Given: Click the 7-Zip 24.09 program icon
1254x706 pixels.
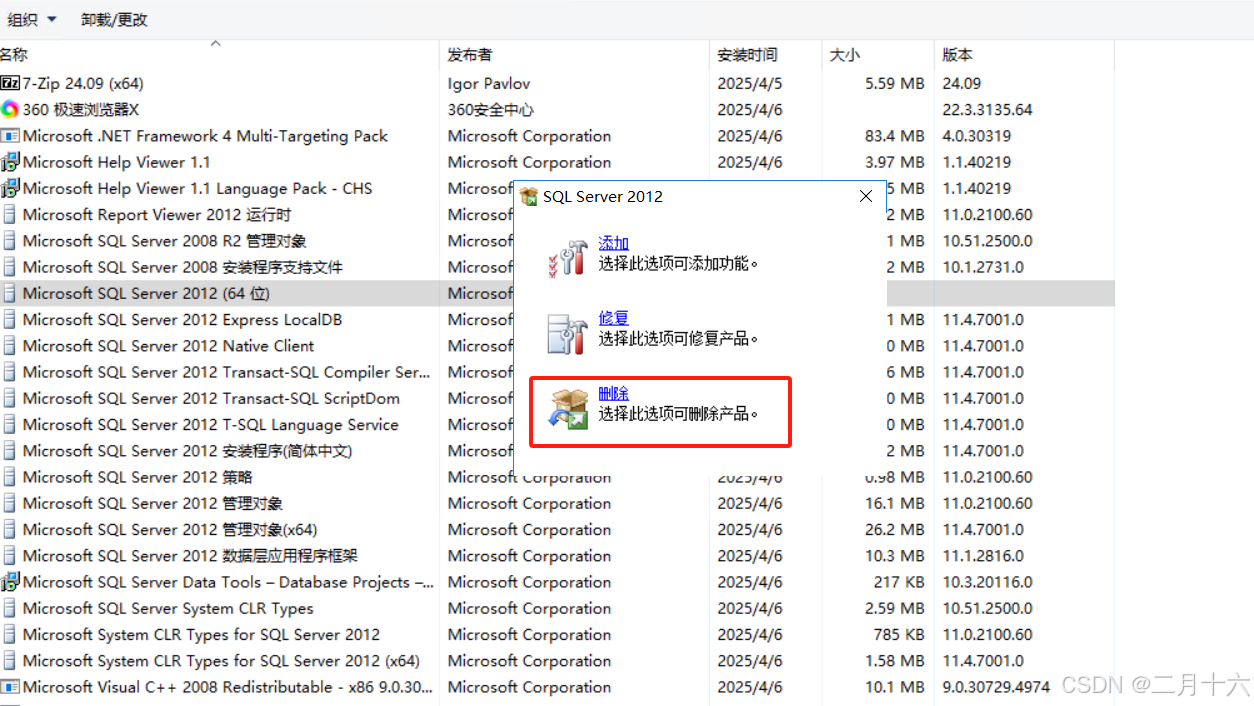Looking at the screenshot, I should [x=10, y=83].
